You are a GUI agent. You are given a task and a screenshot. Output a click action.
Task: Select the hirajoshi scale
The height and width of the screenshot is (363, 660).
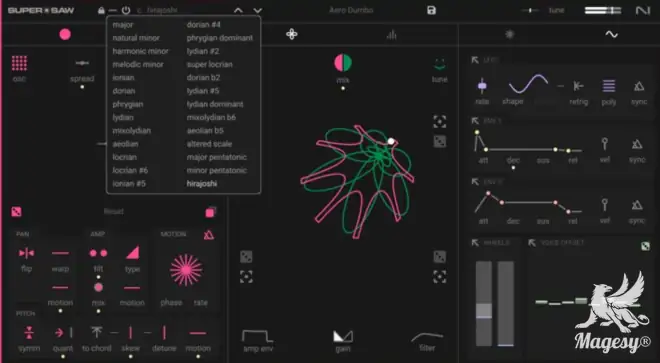coord(202,184)
